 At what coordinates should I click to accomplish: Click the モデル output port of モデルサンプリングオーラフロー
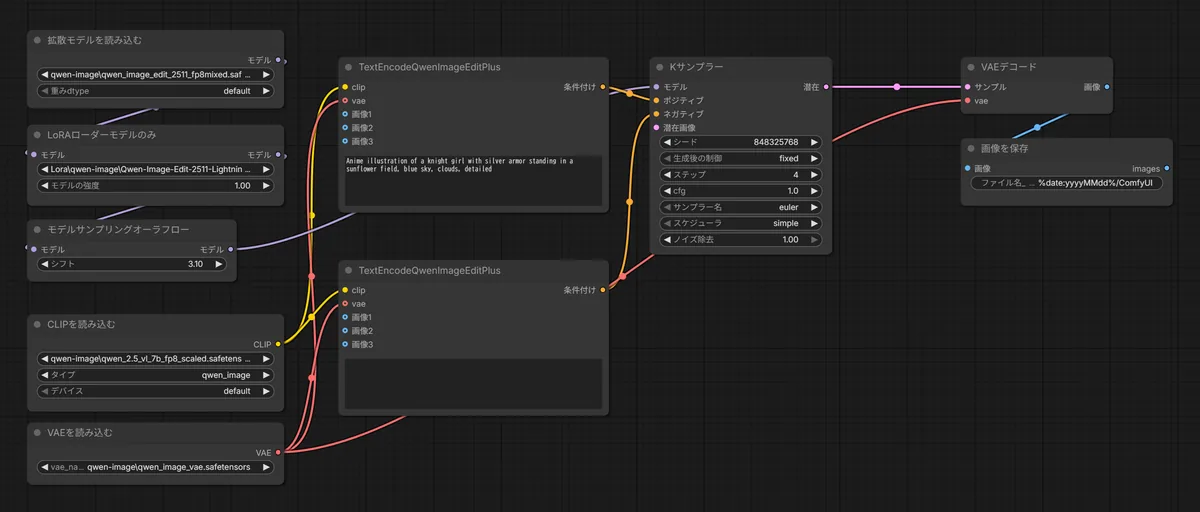(x=230, y=249)
